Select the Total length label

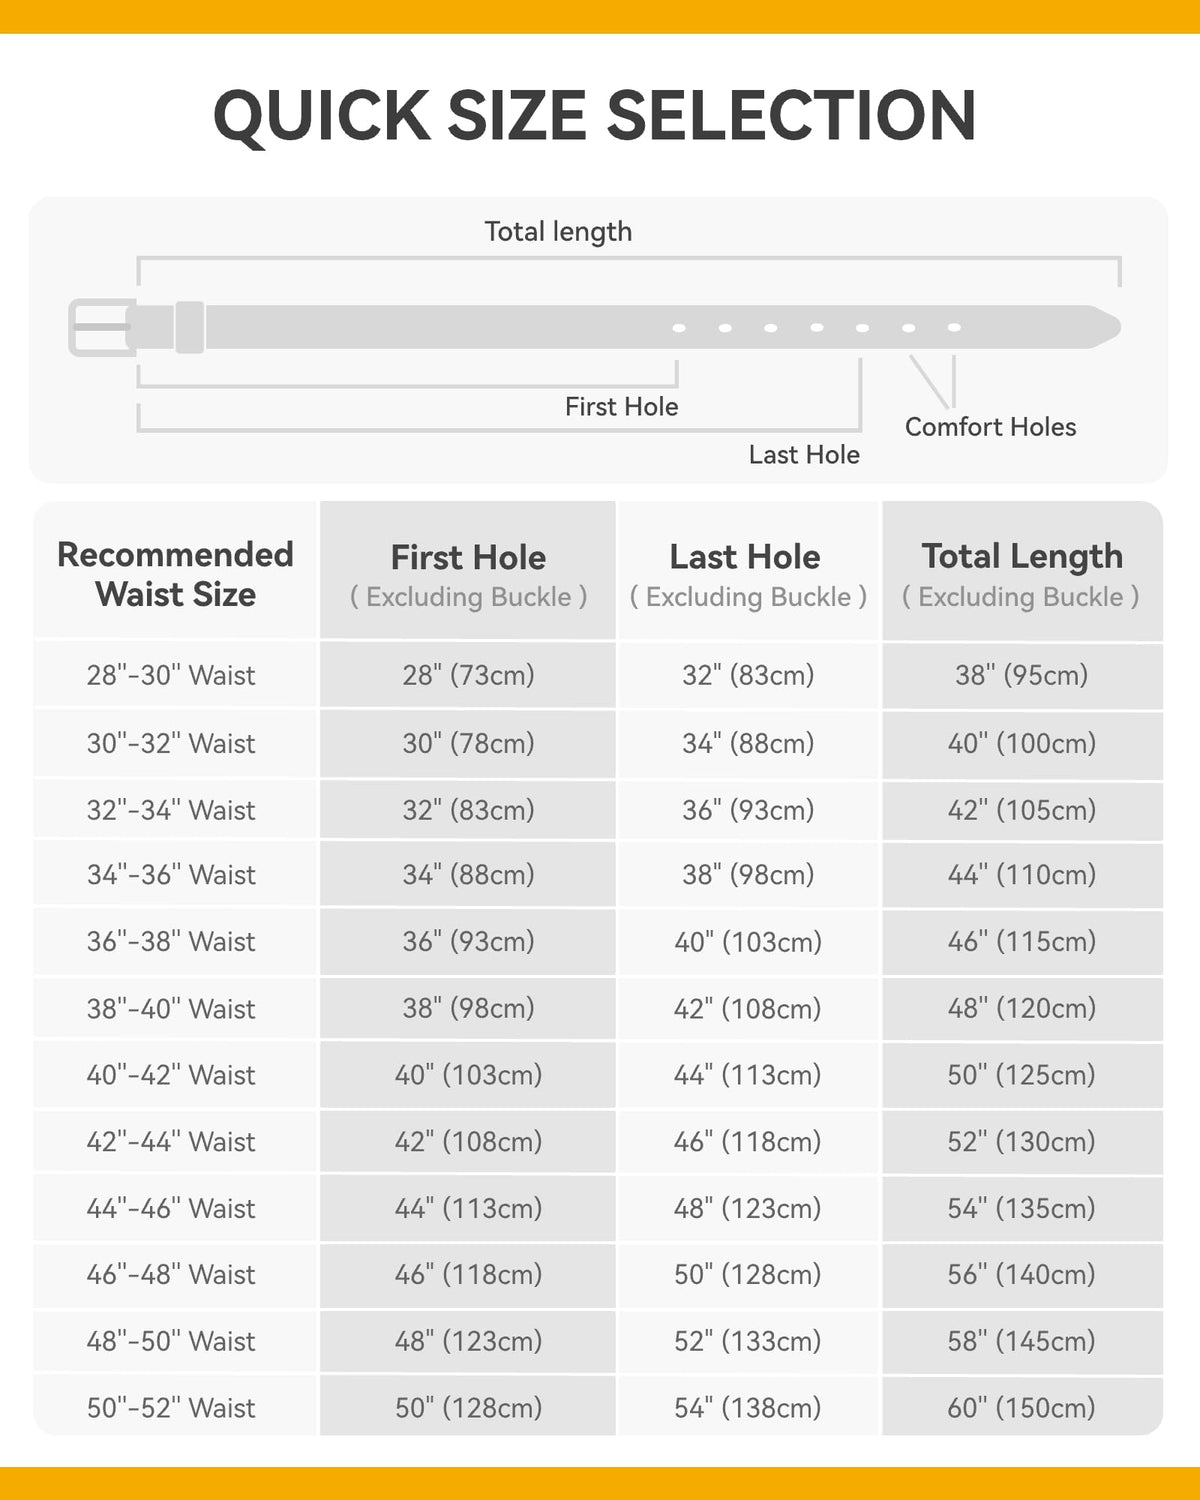(x=558, y=232)
